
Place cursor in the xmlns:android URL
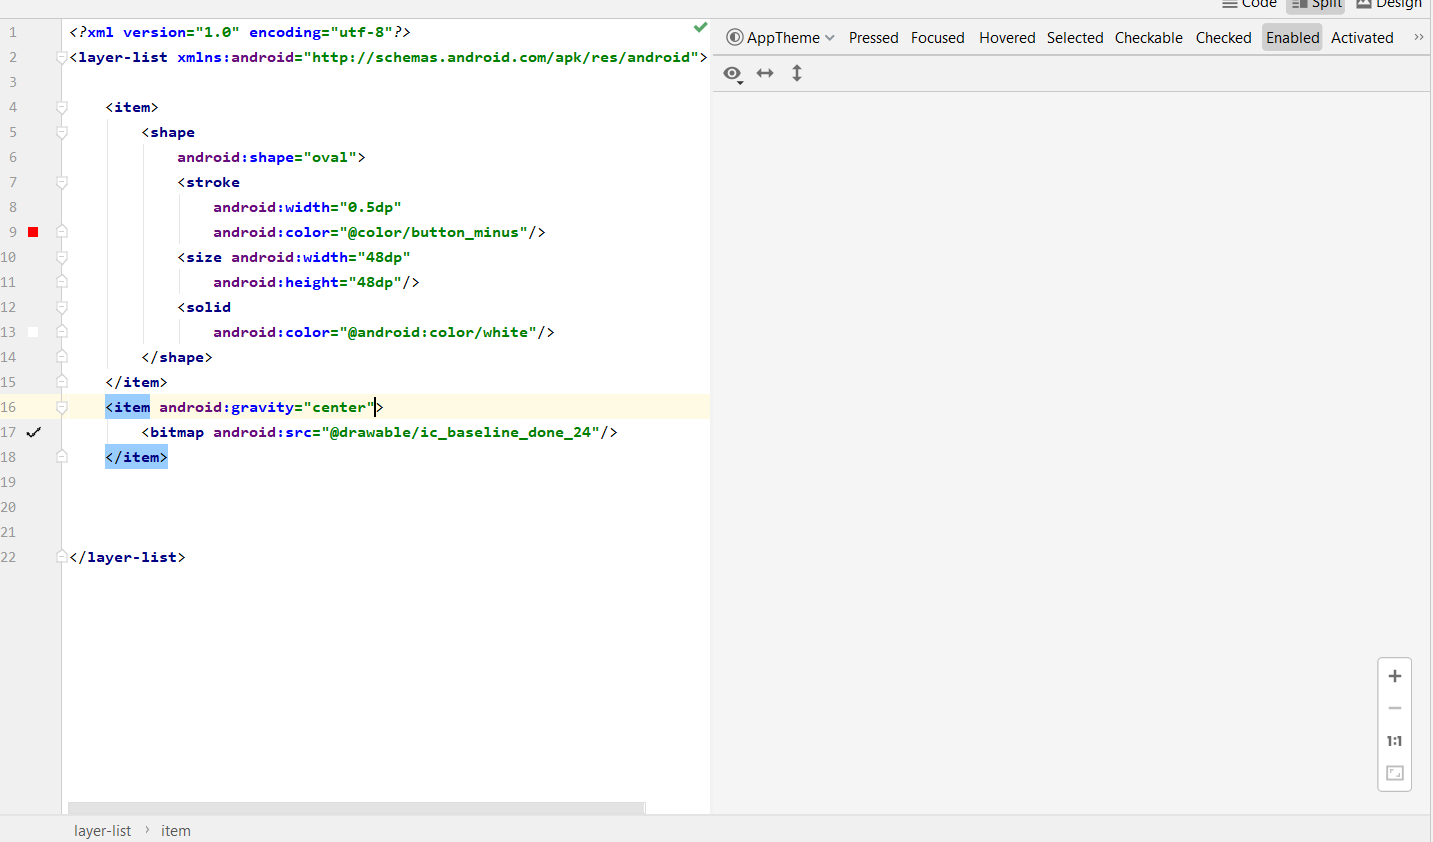[501, 57]
